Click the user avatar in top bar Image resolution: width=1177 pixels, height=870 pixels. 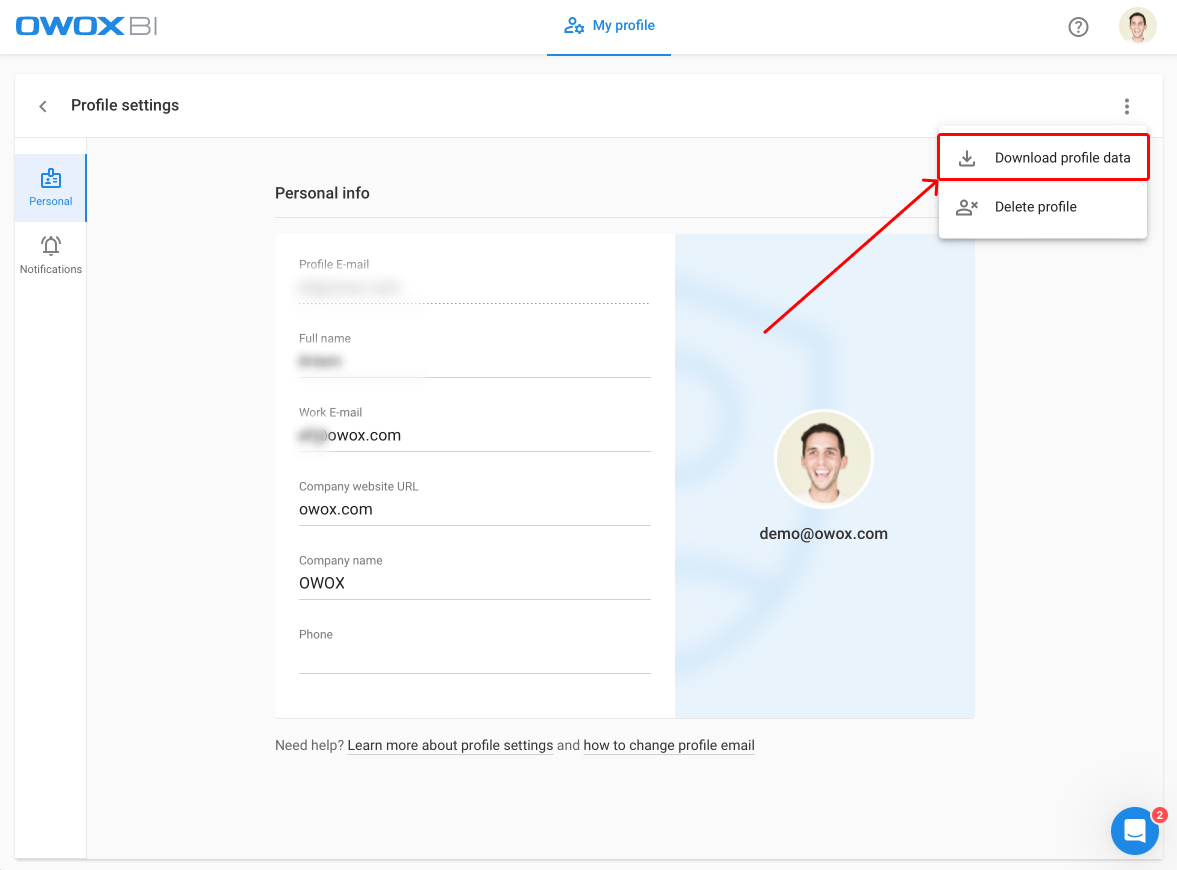click(x=1137, y=26)
